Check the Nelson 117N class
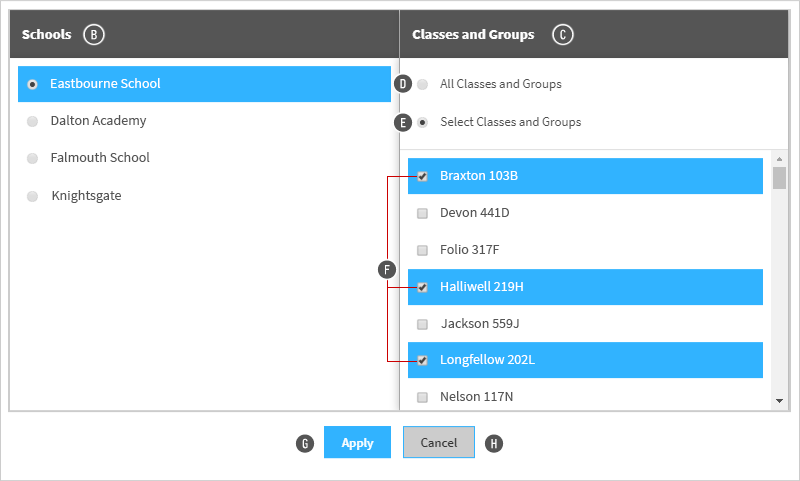Viewport: 800px width, 481px height. click(422, 397)
